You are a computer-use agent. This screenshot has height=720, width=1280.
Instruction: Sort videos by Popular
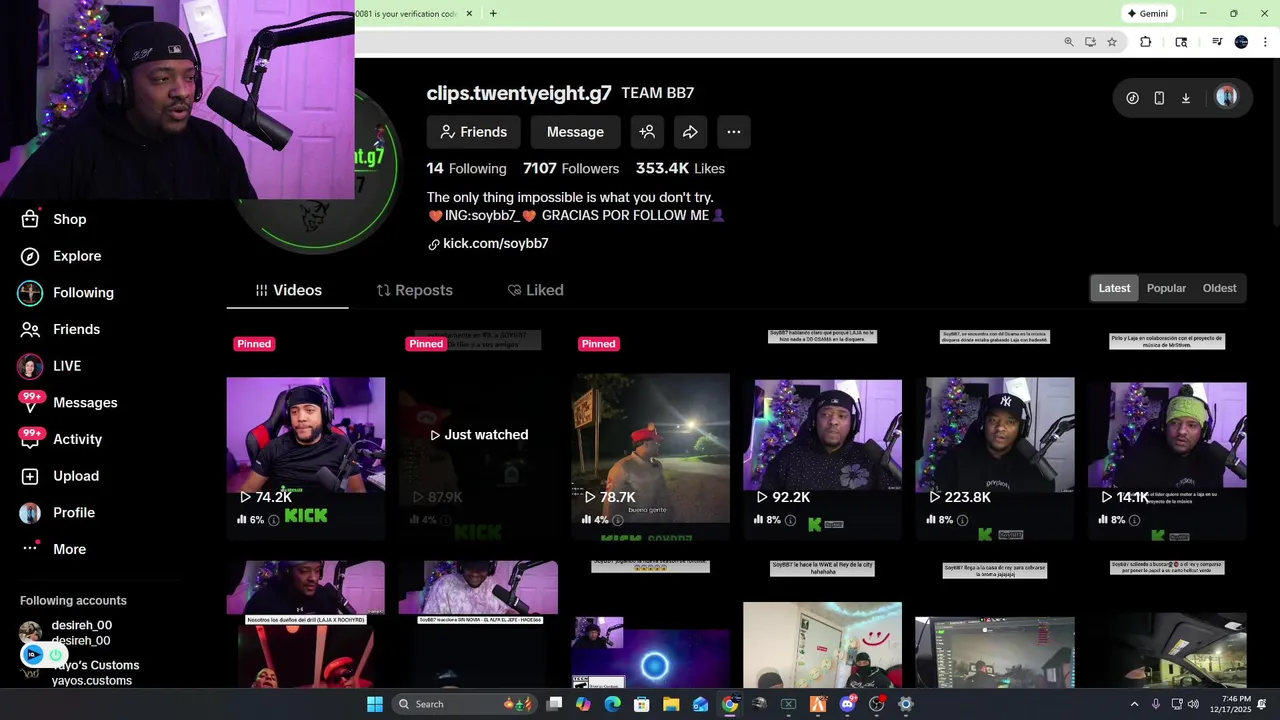1166,288
